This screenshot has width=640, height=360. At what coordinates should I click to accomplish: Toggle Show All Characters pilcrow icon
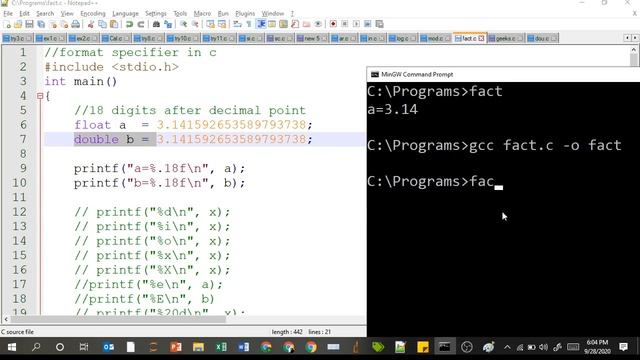(249, 24)
